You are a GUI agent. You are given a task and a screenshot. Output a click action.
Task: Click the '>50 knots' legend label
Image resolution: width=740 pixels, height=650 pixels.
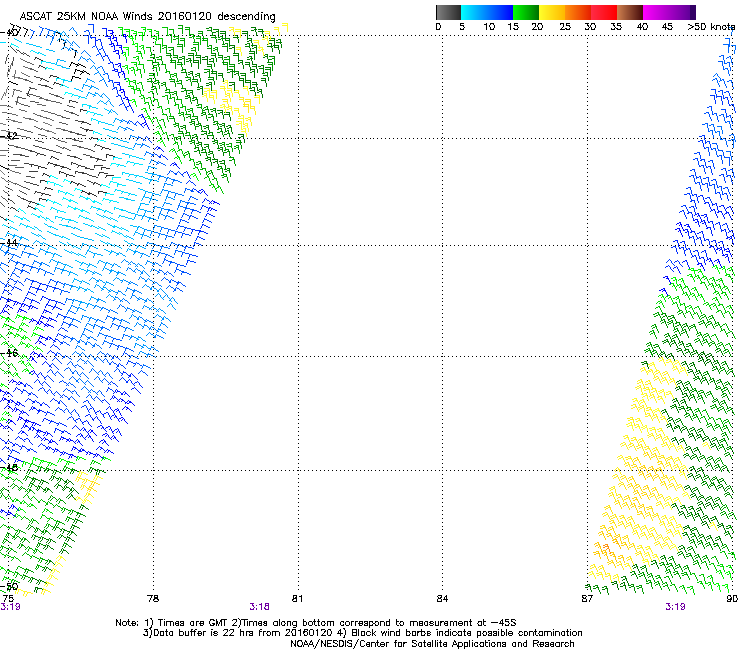pos(711,27)
